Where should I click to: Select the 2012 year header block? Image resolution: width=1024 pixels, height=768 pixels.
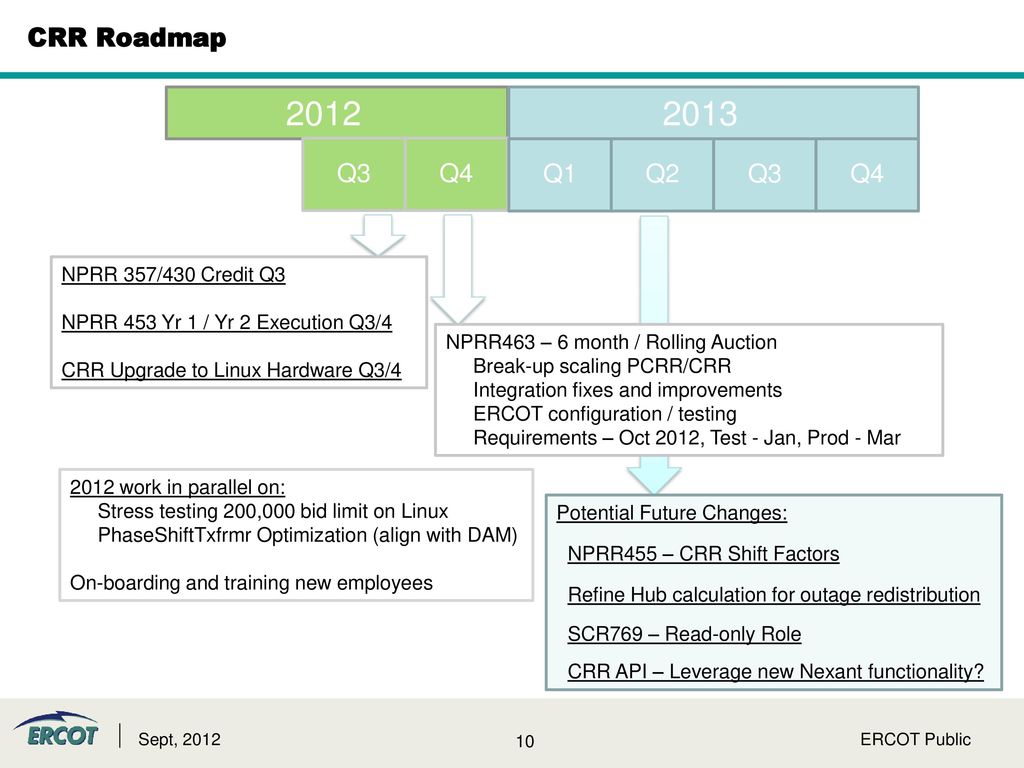click(x=337, y=113)
